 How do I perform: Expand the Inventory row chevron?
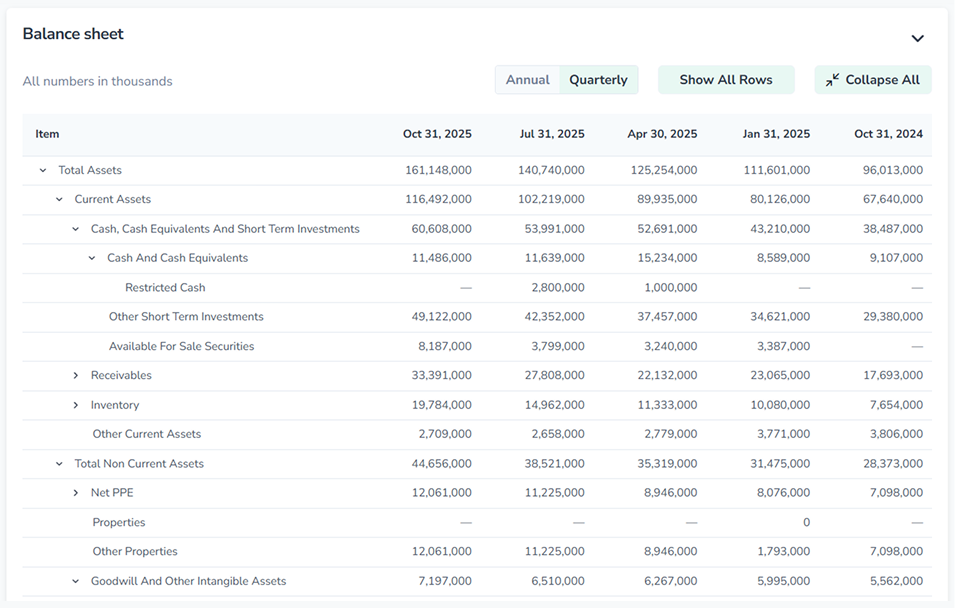click(76, 405)
